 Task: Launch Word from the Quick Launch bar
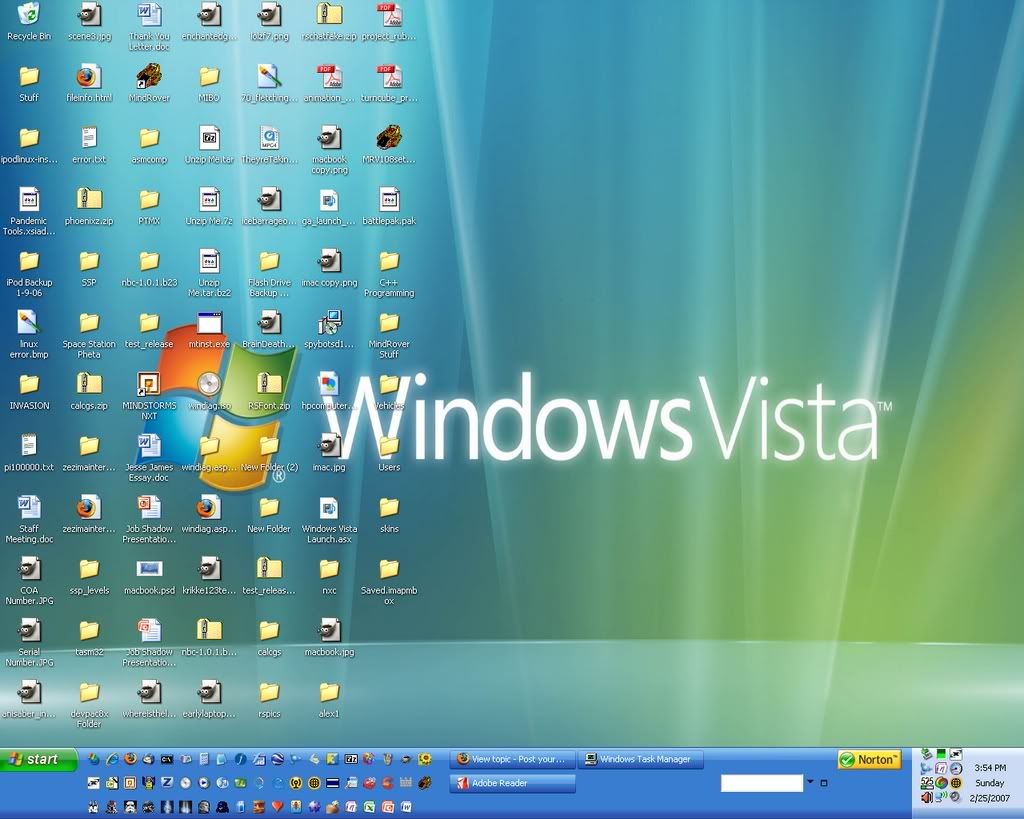point(406,807)
